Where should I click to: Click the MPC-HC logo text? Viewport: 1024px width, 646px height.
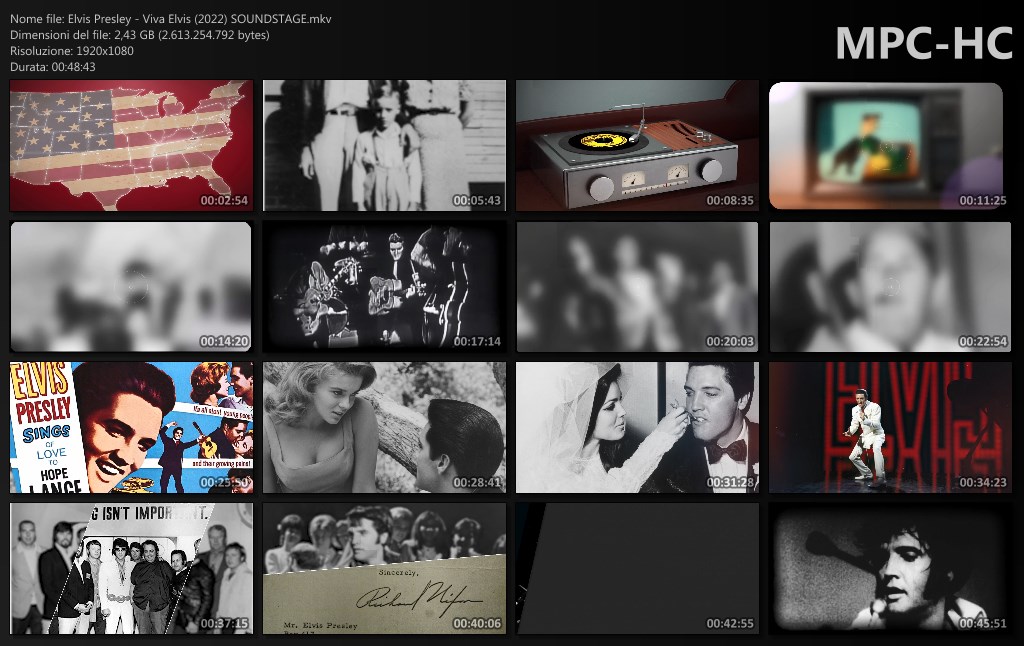click(x=923, y=43)
